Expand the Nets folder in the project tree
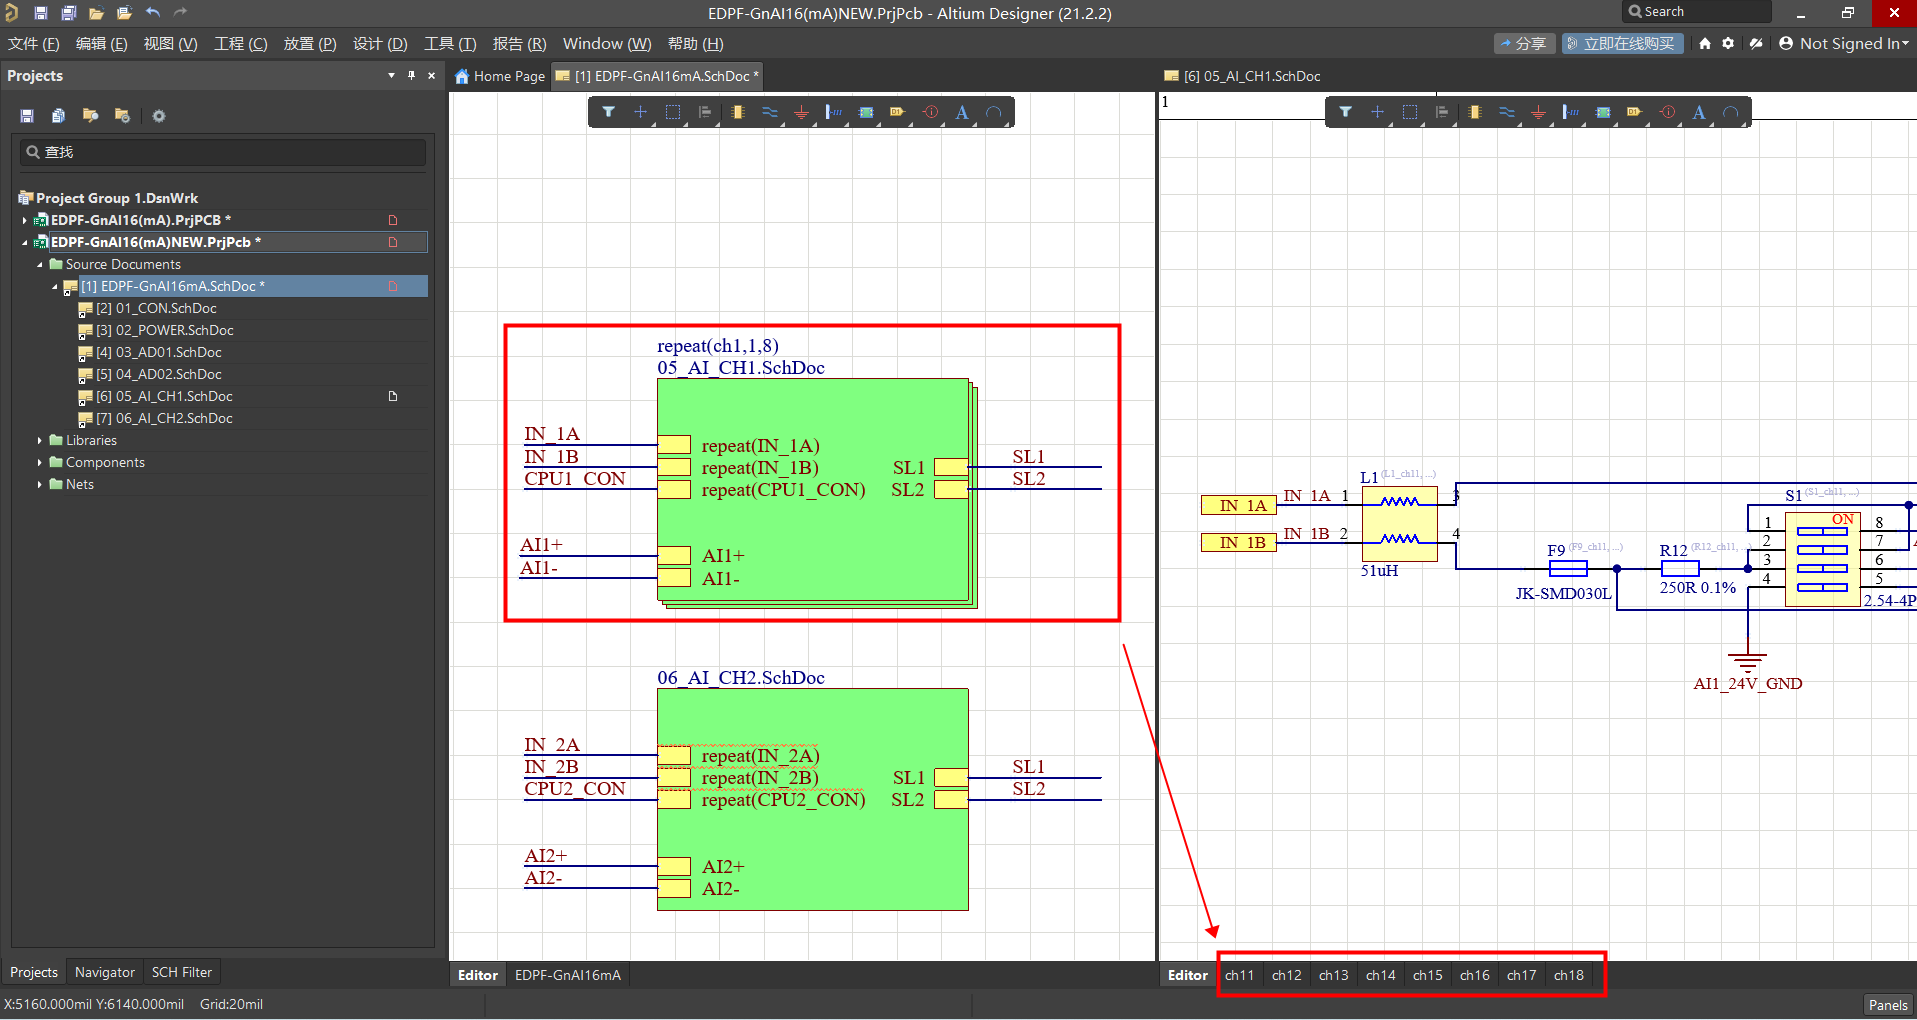Screen dimensions: 1917x1020 point(40,485)
